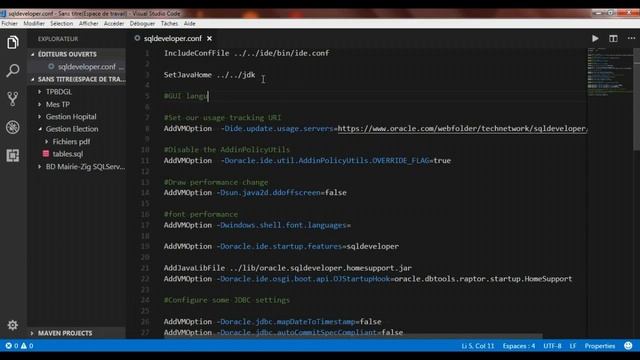Change indentation via Espaces : 4
The width and height of the screenshot is (640, 360).
[x=519, y=346]
